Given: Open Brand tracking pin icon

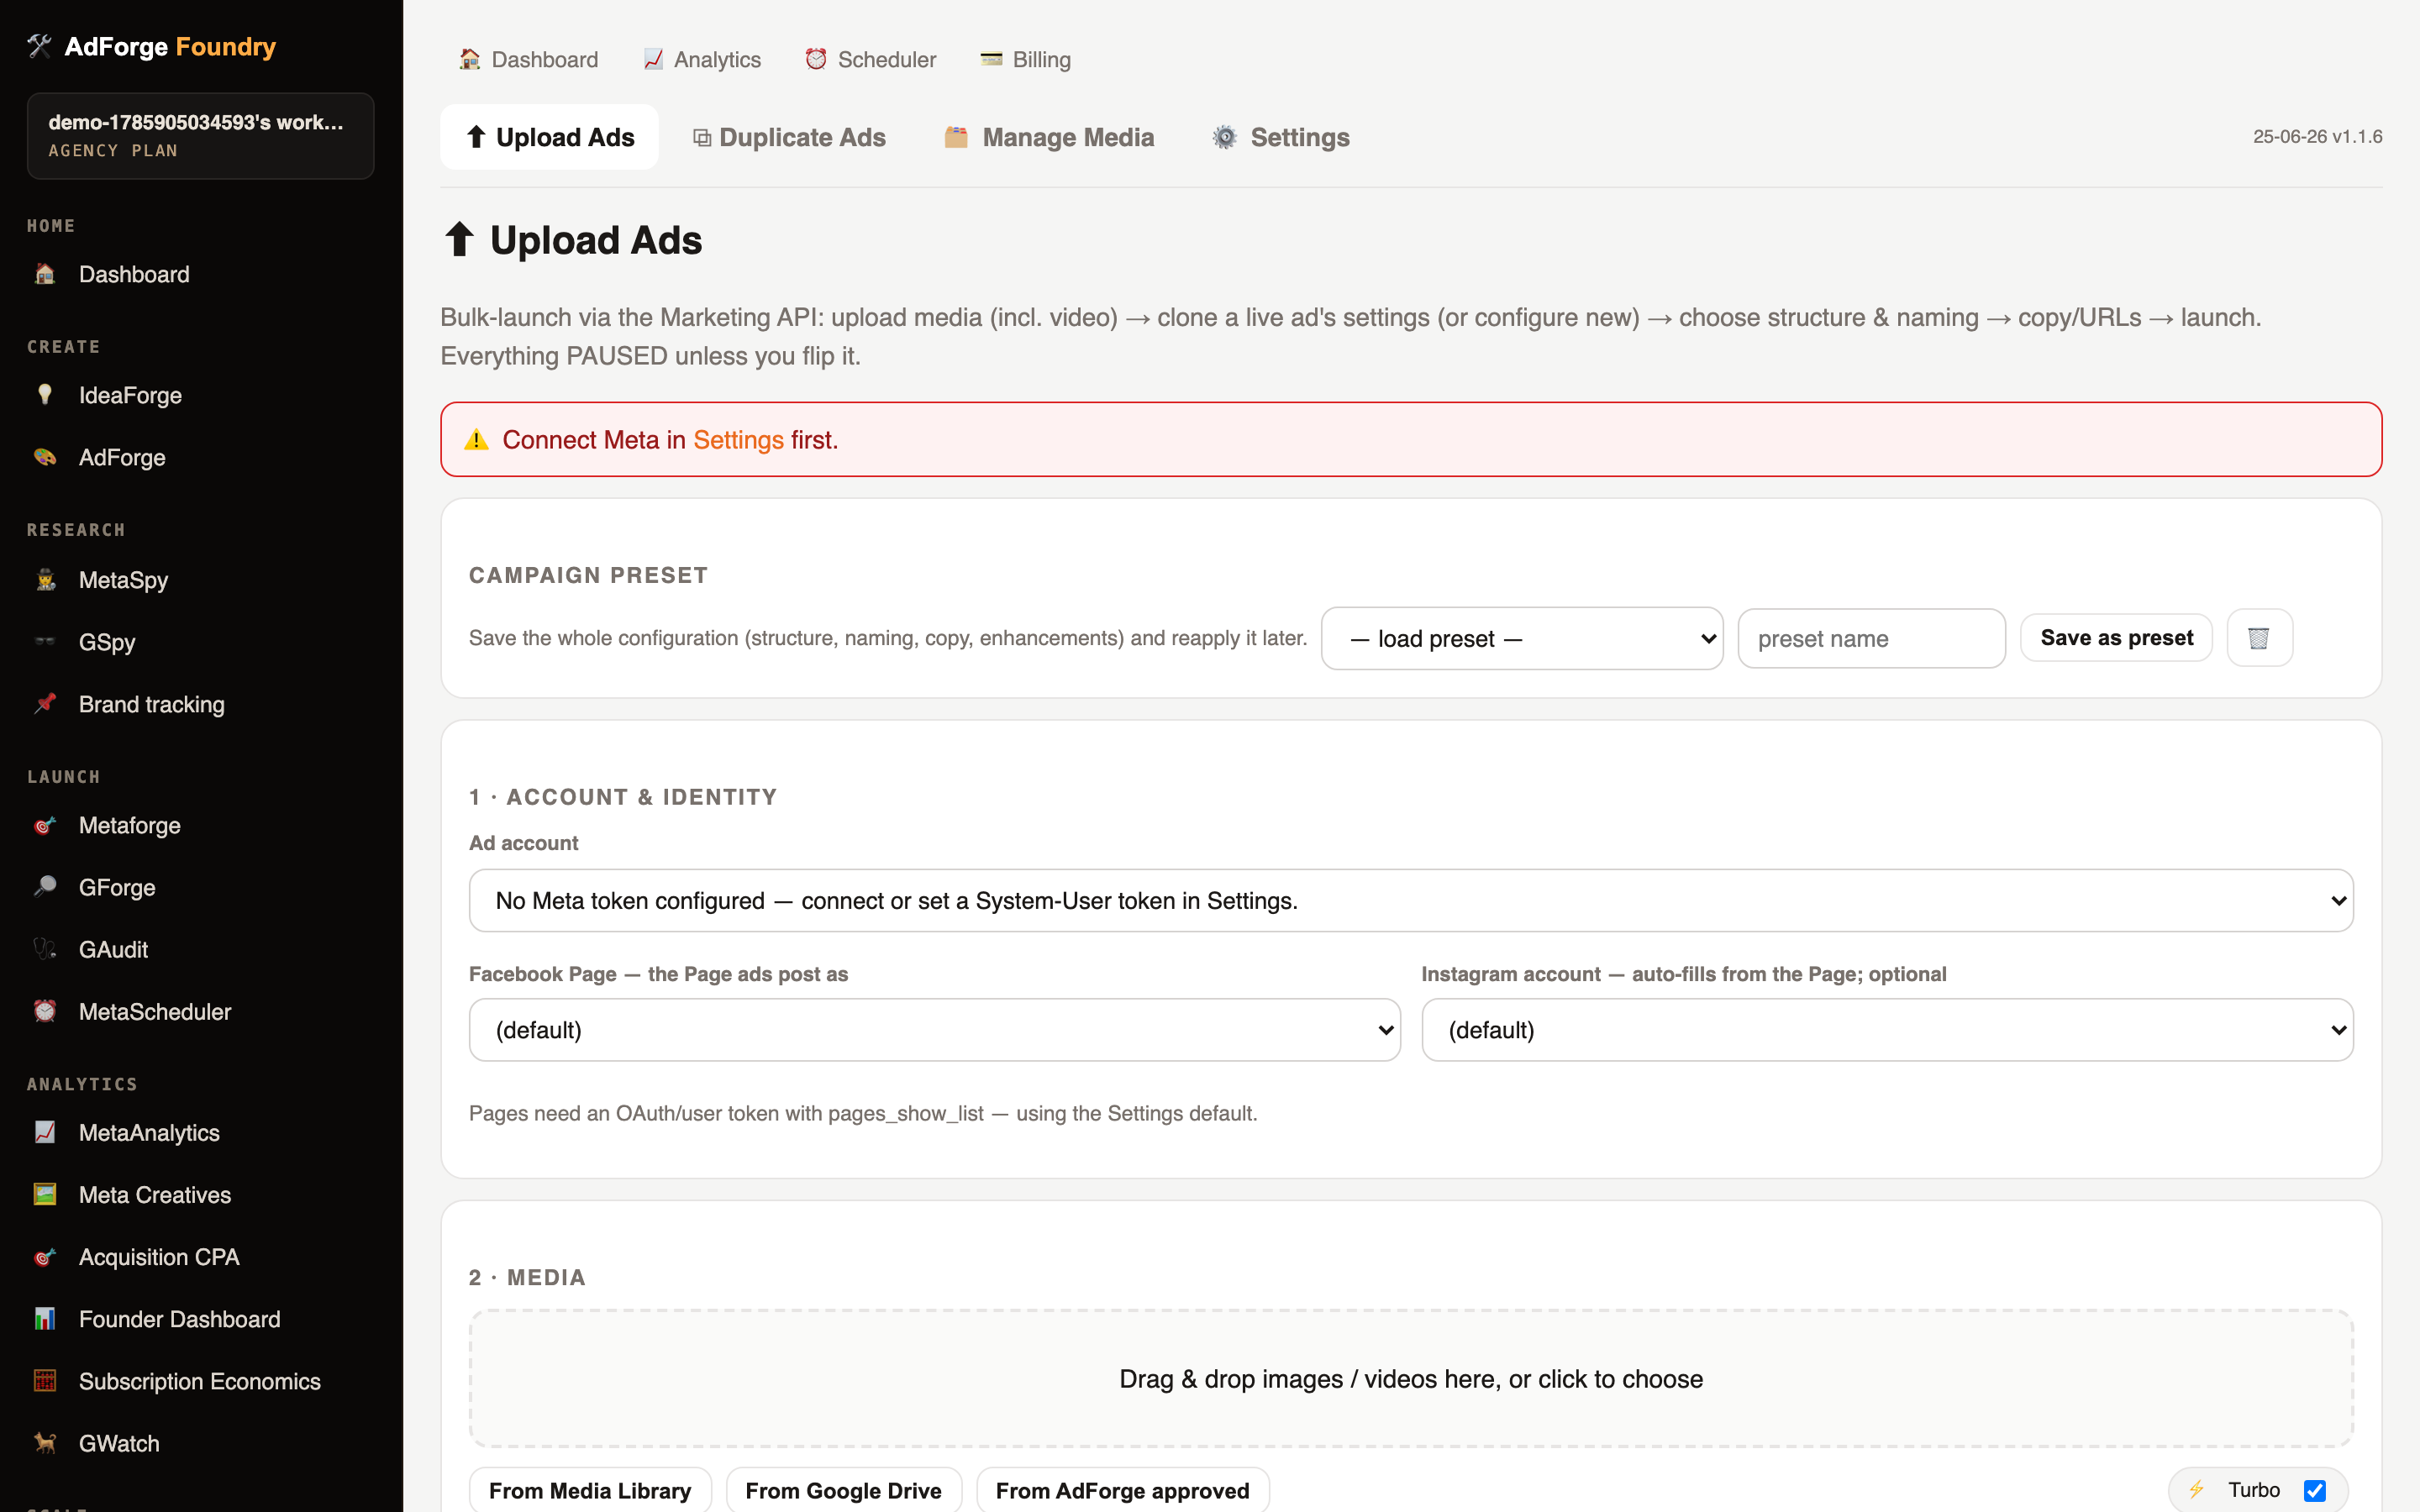Looking at the screenshot, I should click(45, 704).
